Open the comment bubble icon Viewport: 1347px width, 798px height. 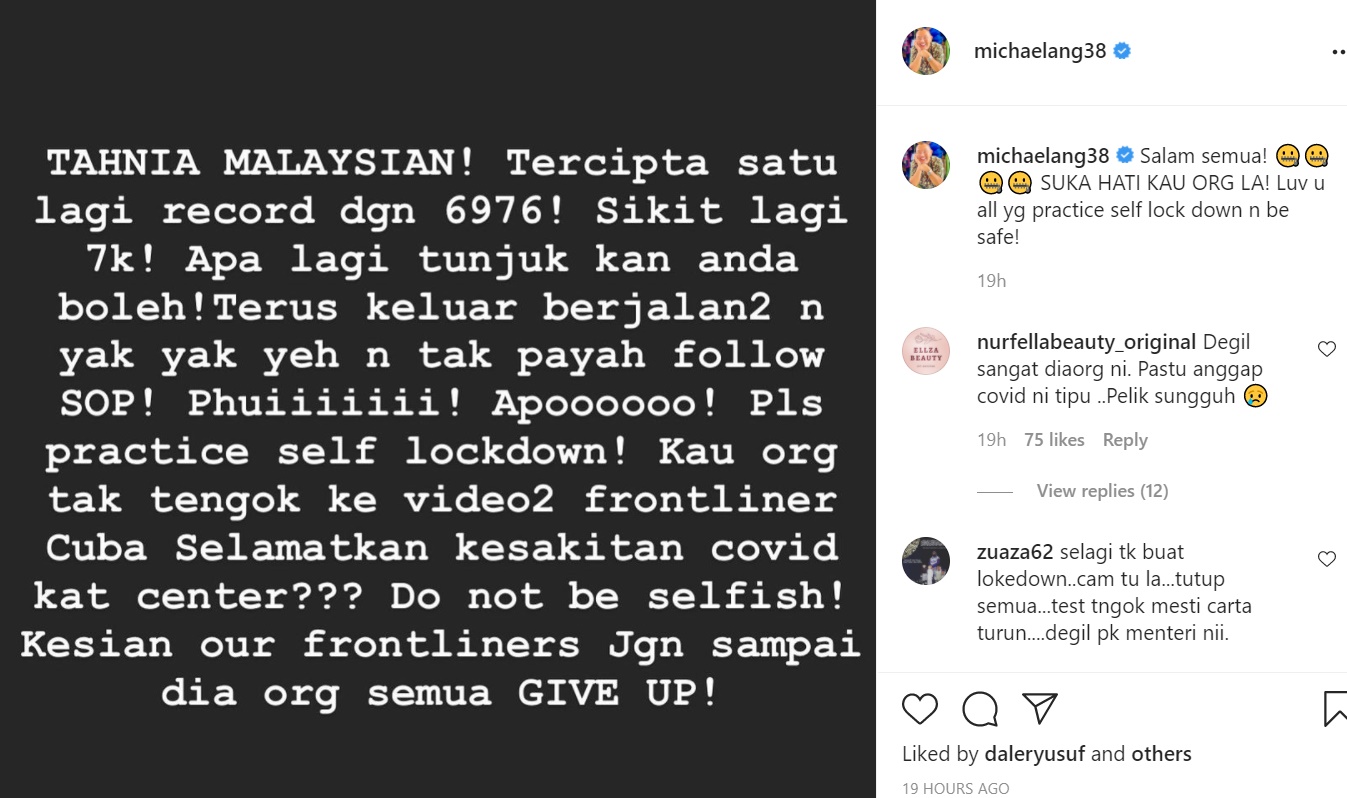tap(980, 709)
